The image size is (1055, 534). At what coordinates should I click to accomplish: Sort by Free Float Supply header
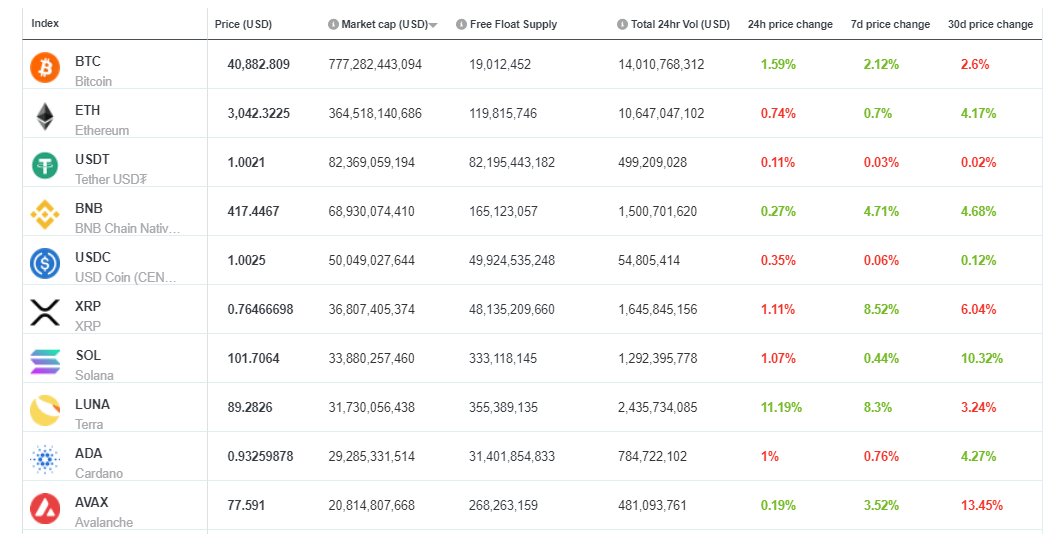point(513,24)
